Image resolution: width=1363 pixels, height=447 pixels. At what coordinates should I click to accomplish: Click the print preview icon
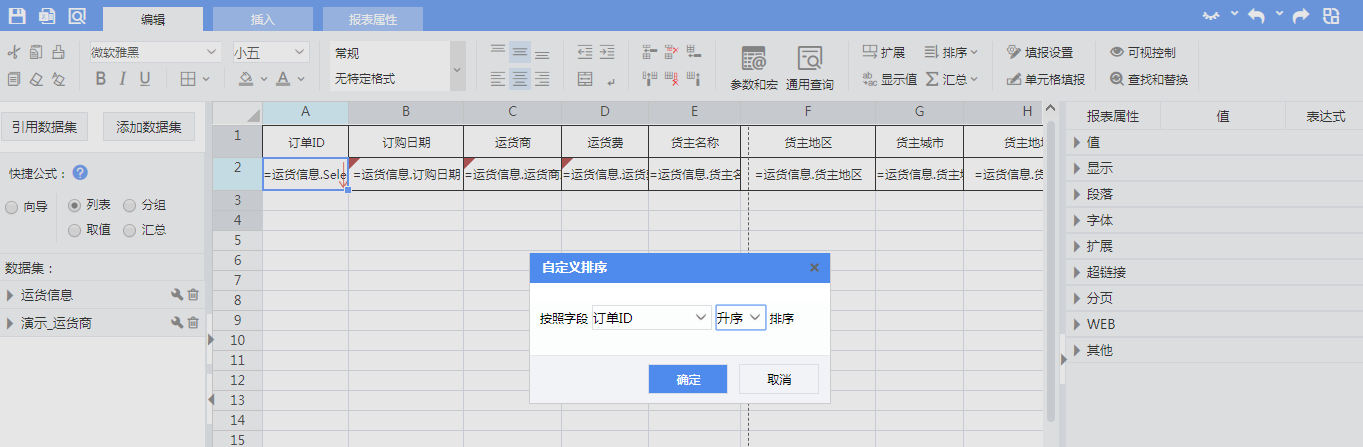[x=77, y=16]
